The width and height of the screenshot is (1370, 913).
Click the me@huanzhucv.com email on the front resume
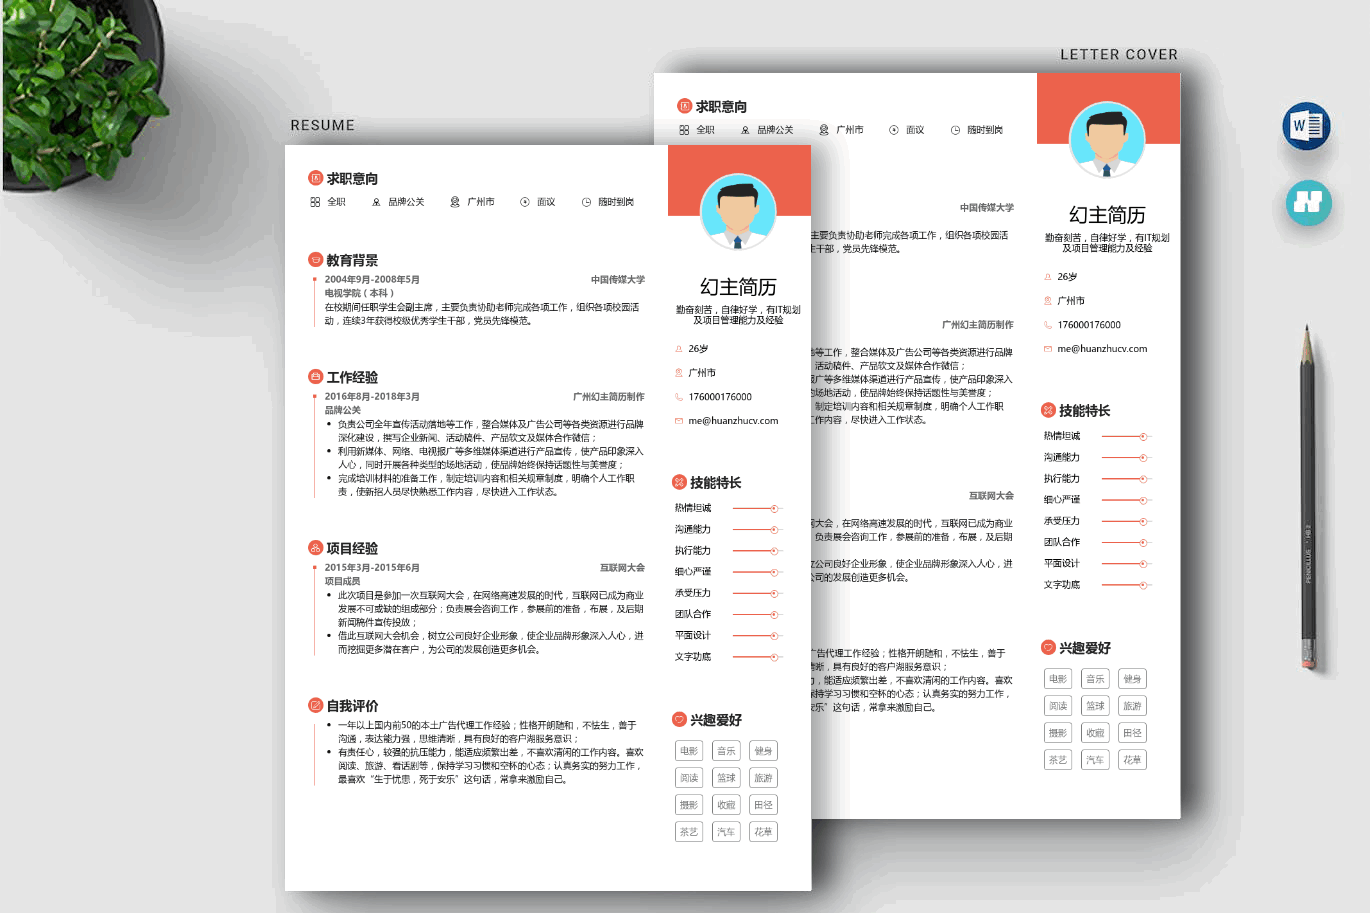click(733, 421)
